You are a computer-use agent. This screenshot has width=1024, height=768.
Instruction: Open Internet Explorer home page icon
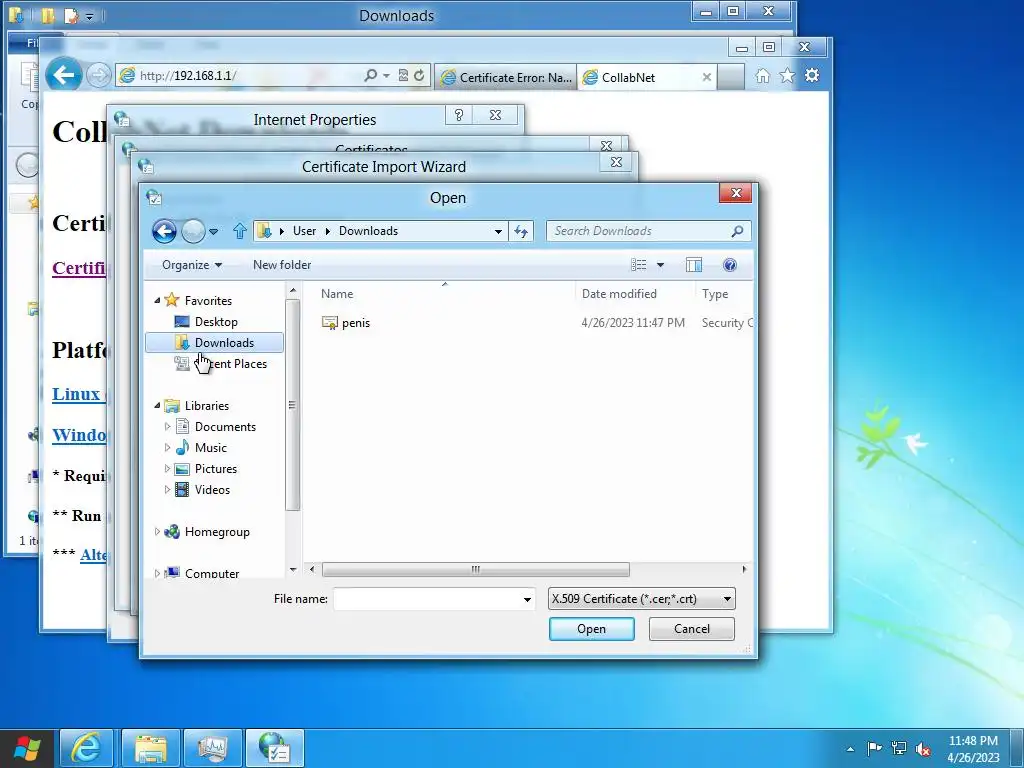762,76
